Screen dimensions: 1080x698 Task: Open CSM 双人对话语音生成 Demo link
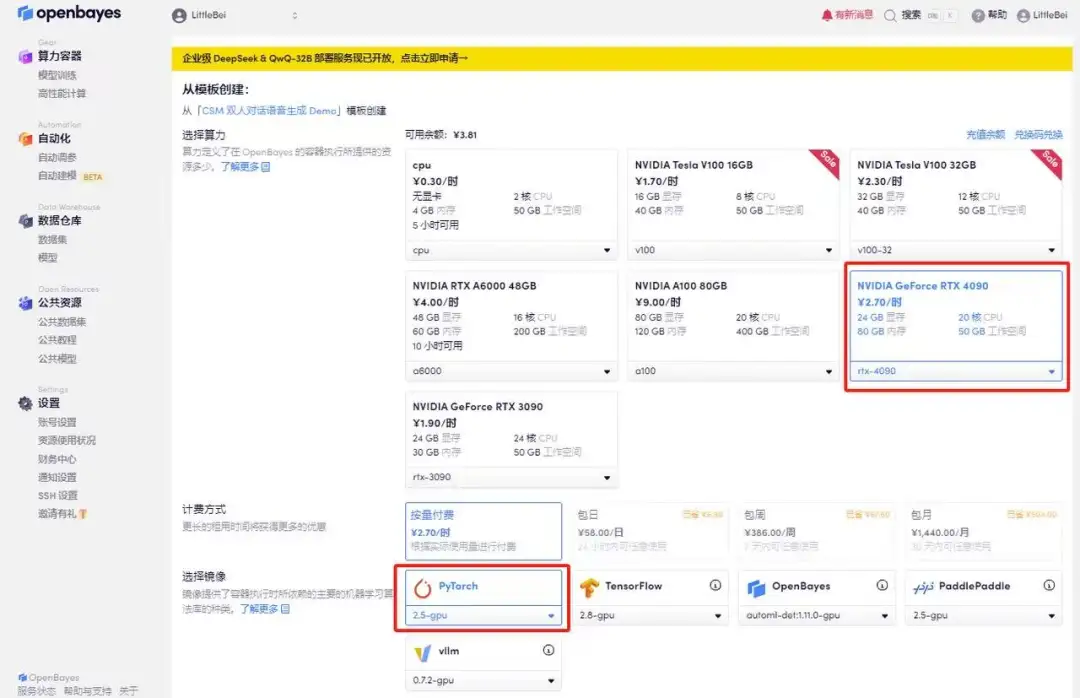[269, 111]
